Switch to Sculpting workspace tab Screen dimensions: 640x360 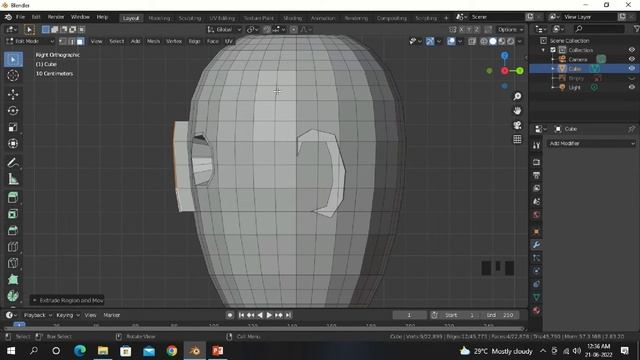coord(190,18)
